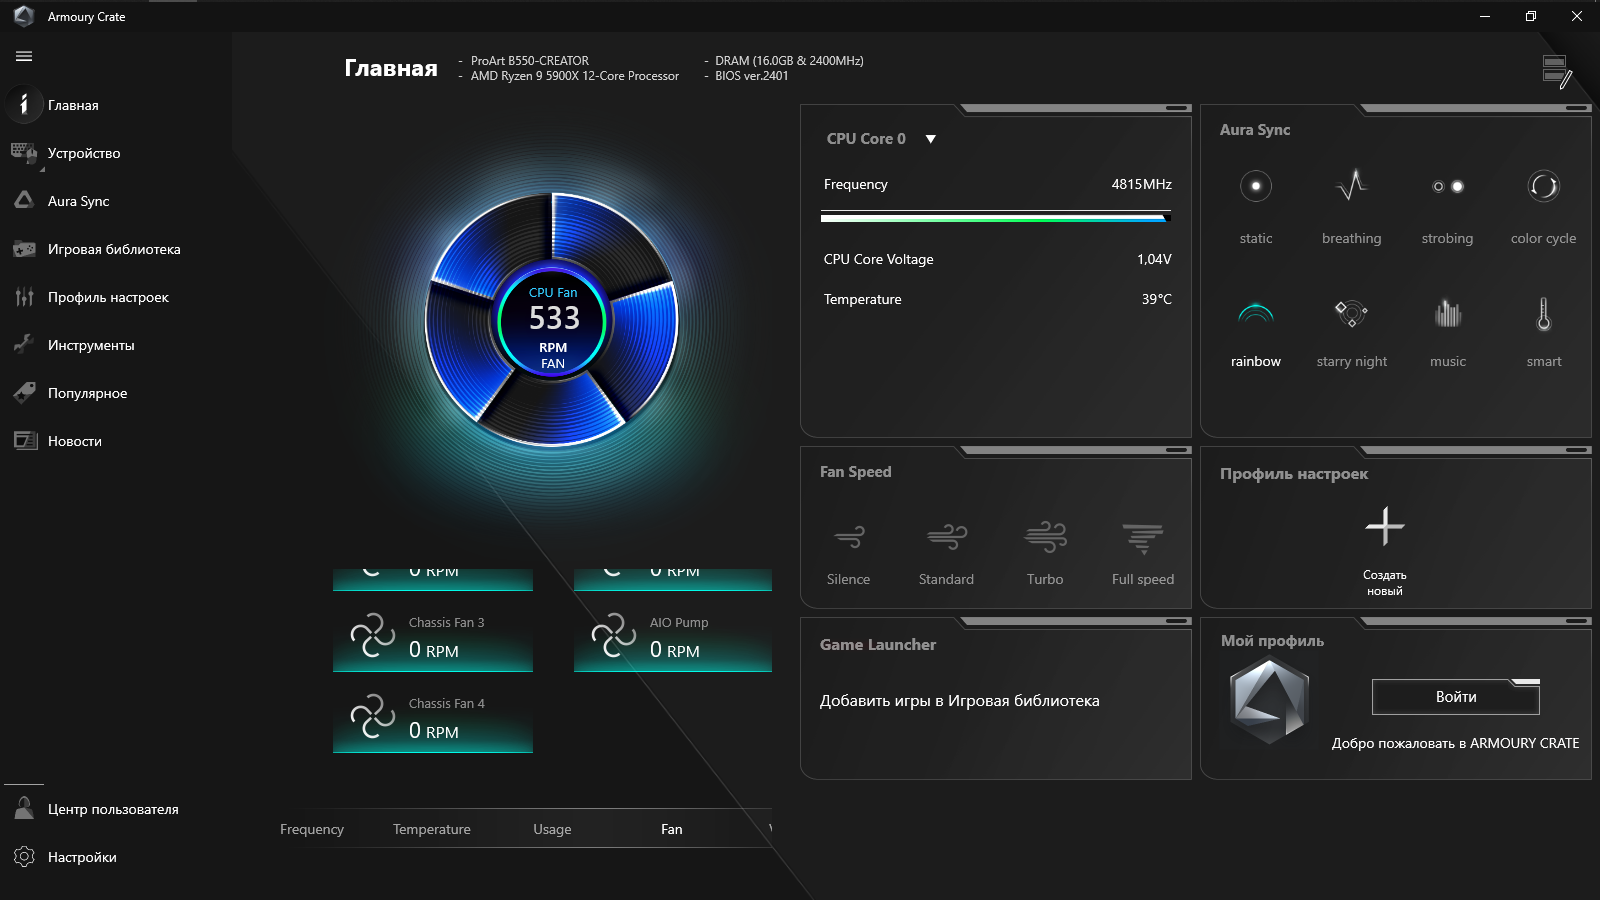
Task: Enable the starry night Aura effect
Action: [1351, 330]
